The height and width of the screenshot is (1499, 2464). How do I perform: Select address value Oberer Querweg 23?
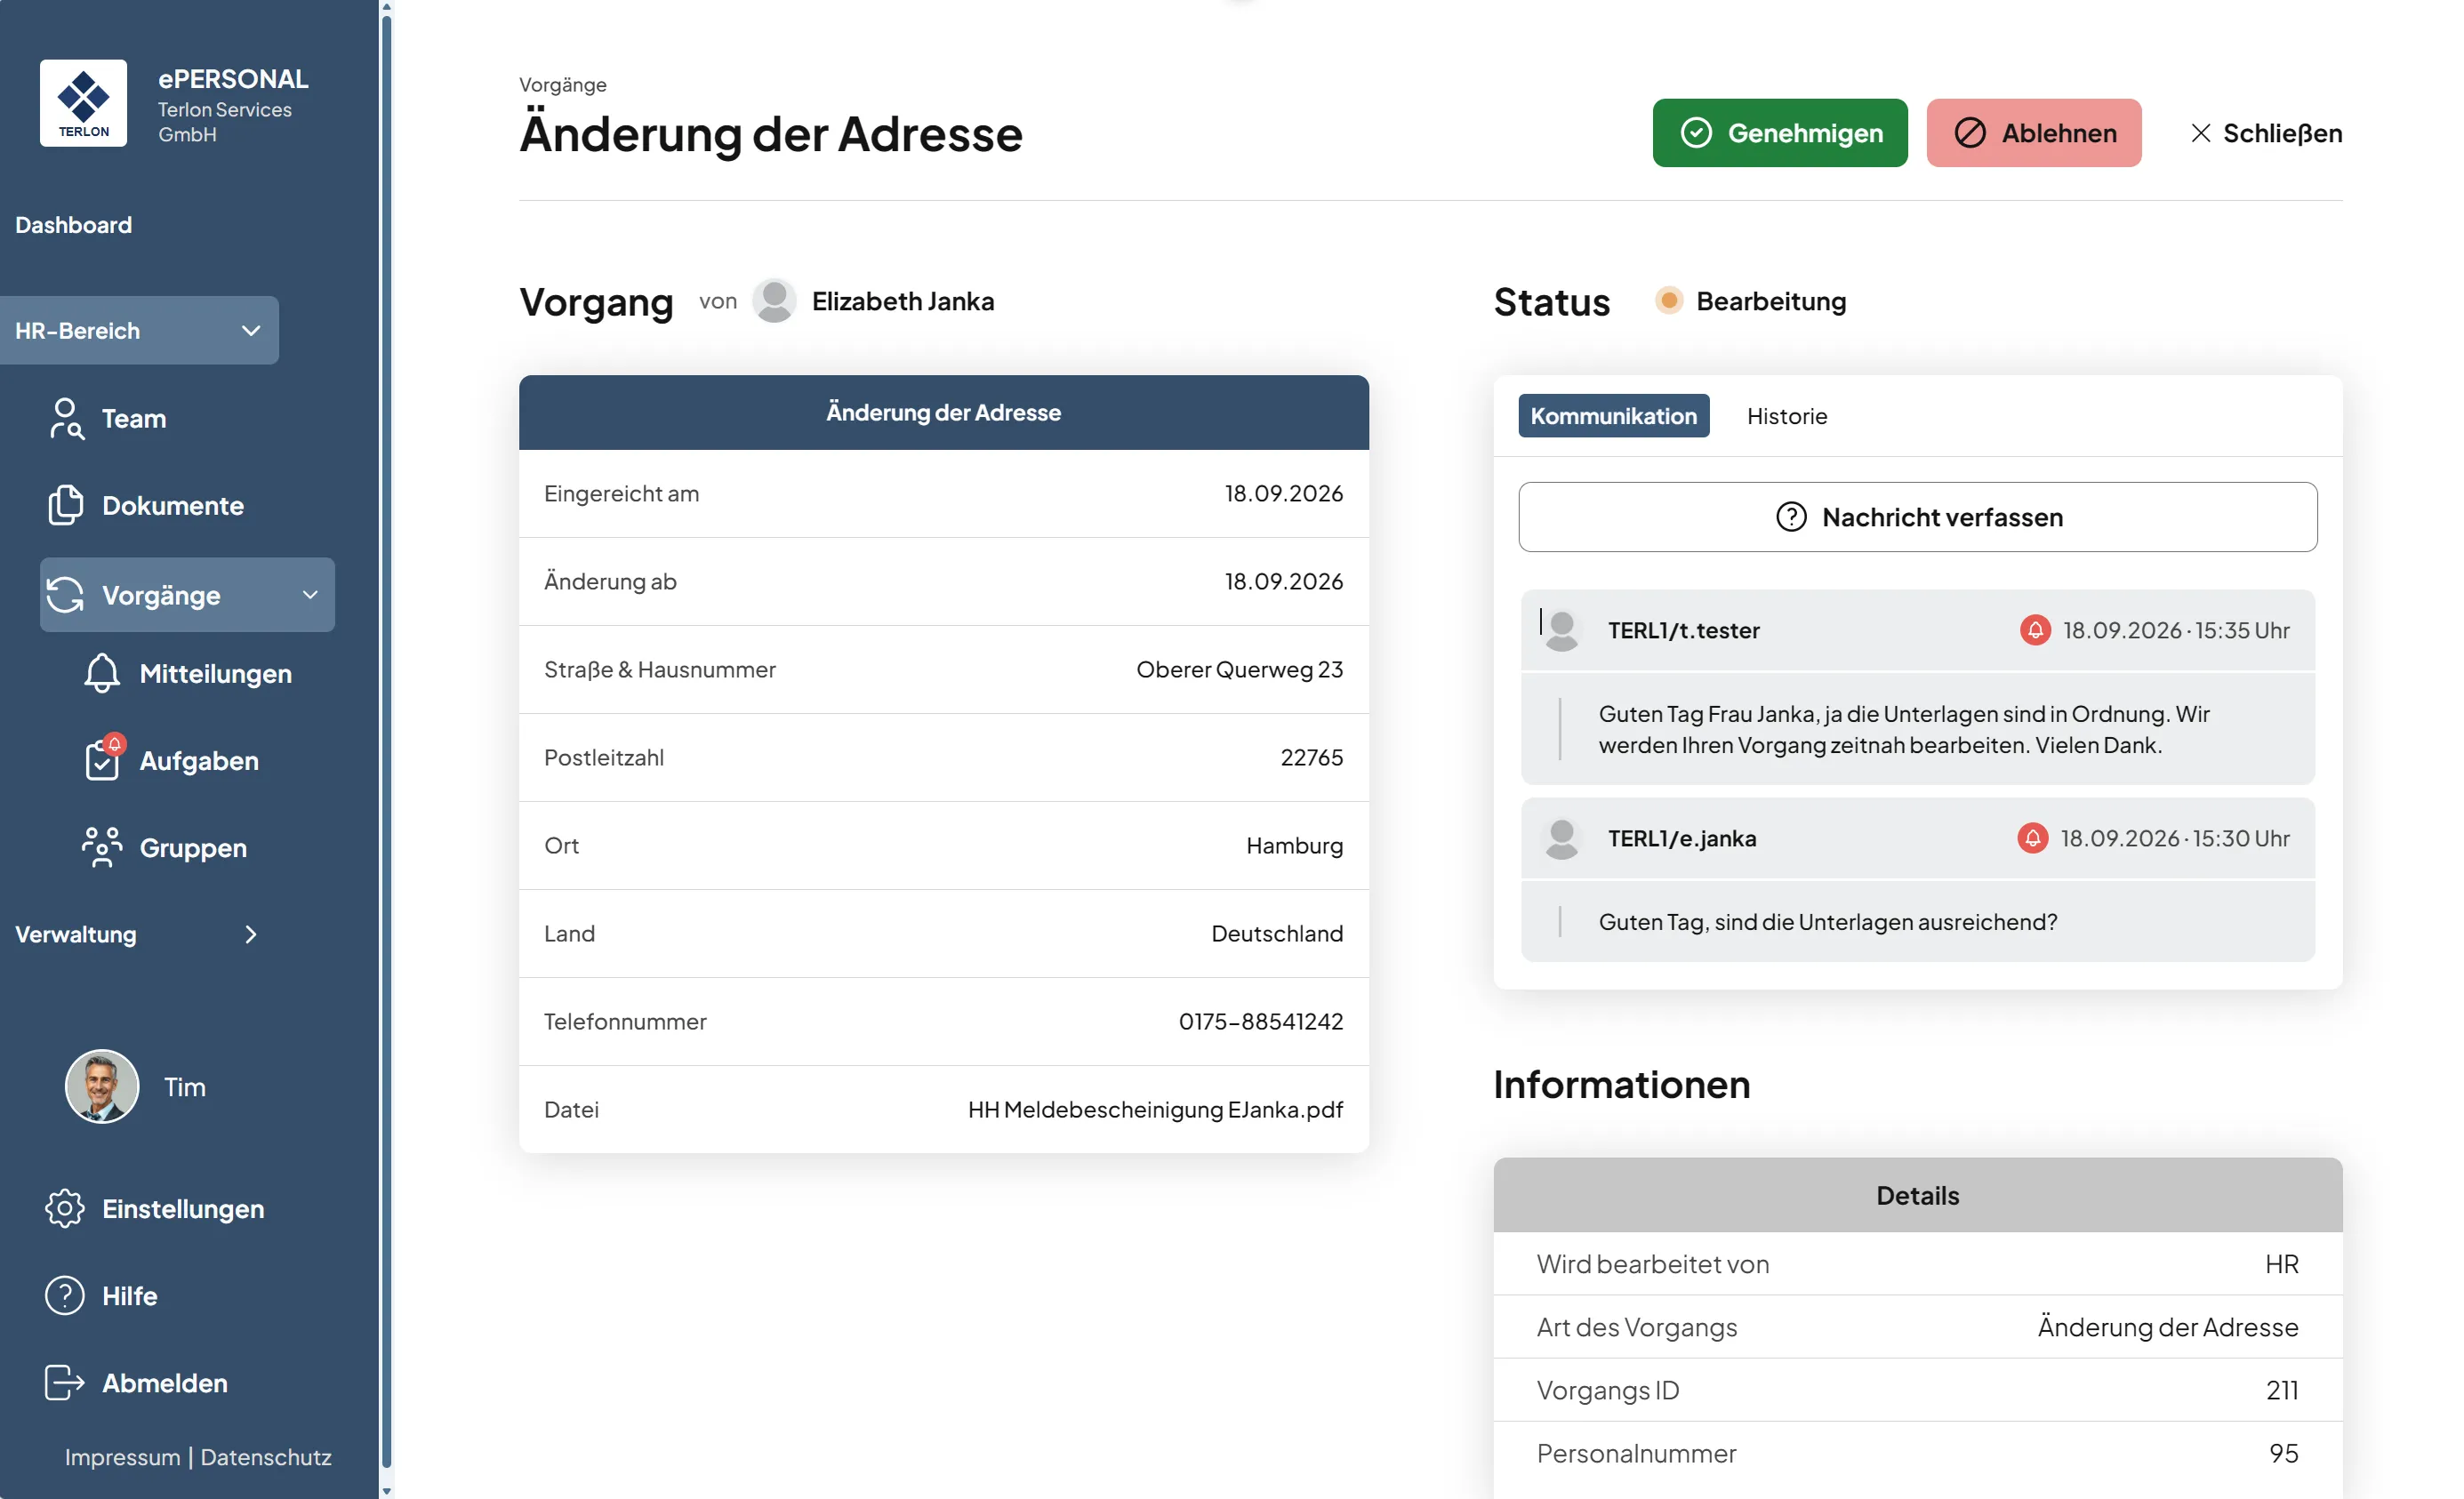[x=1239, y=669]
